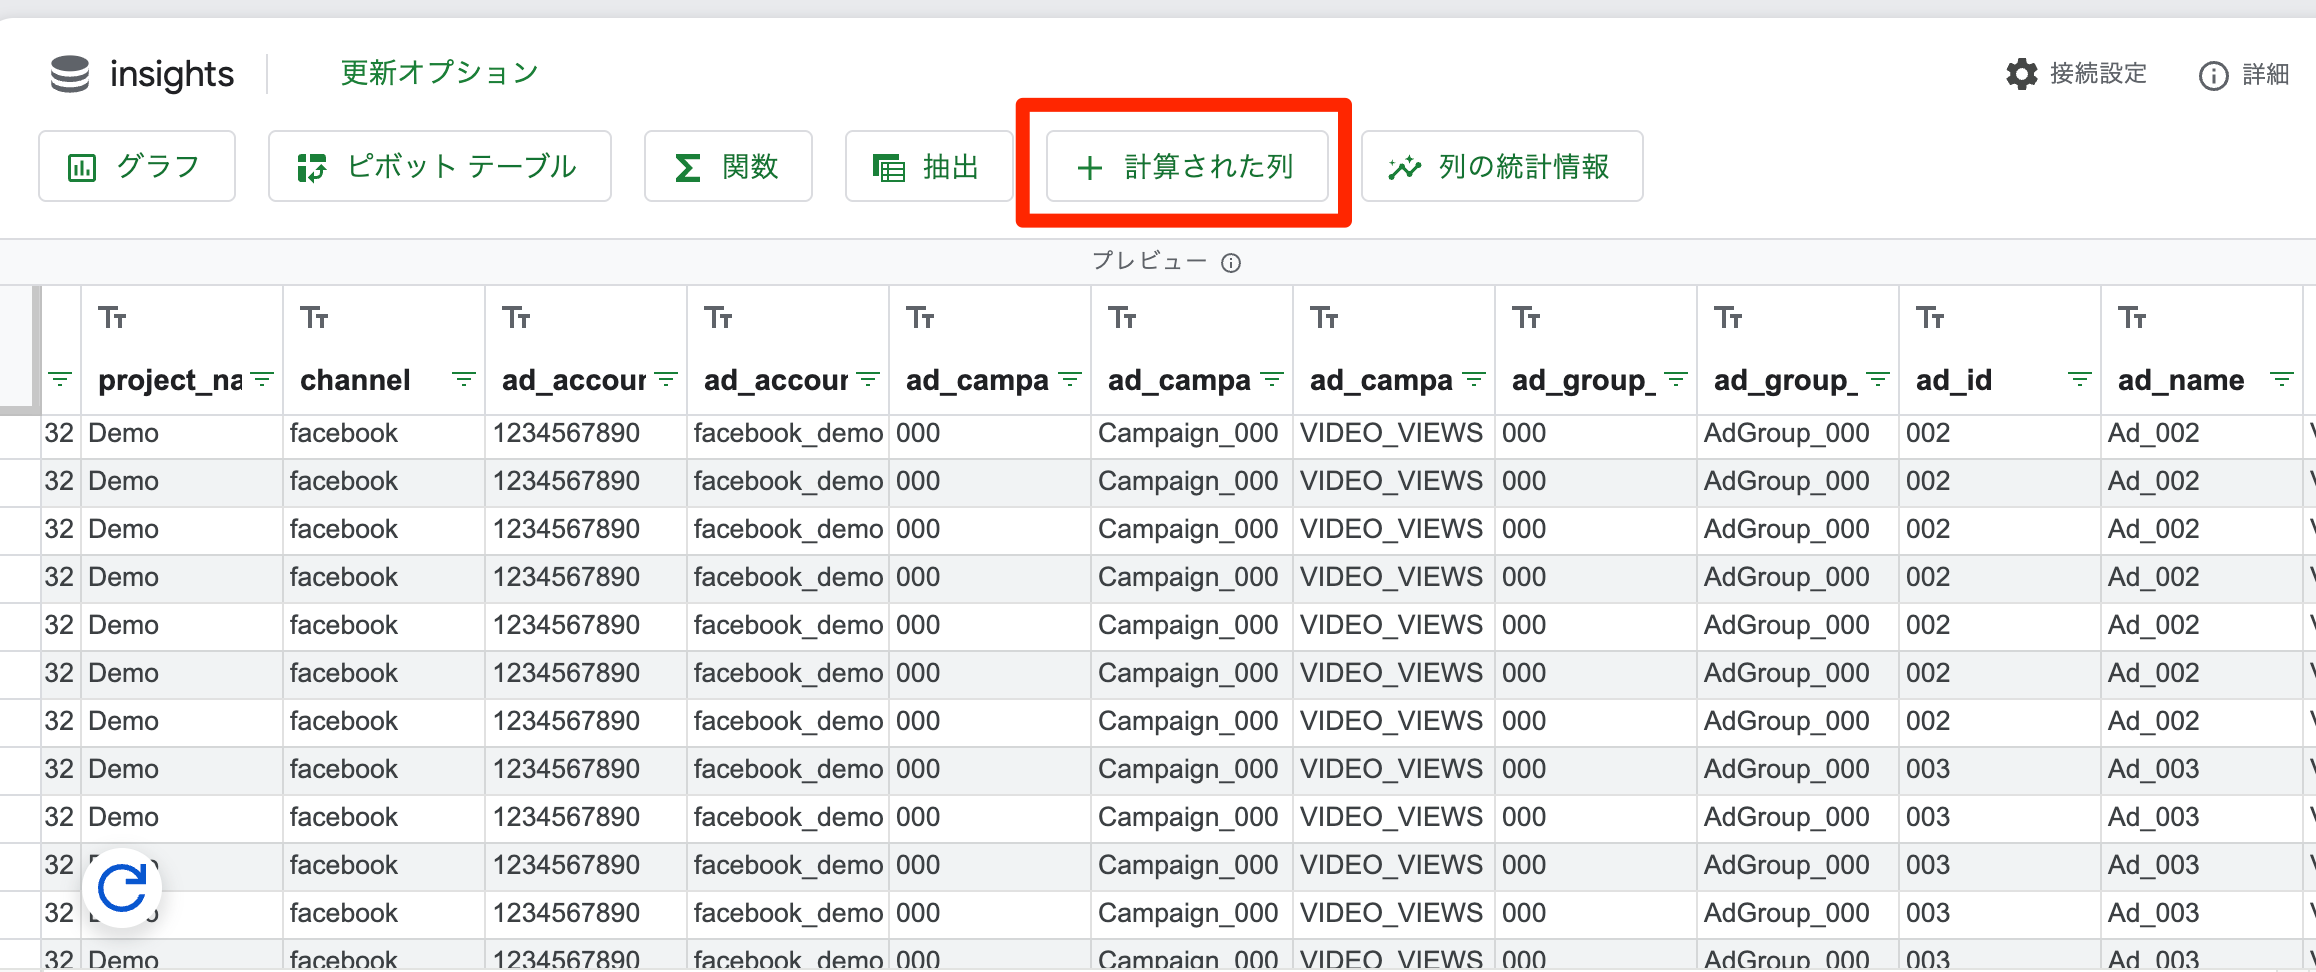Open filter dropdown for channel column
This screenshot has height=972, width=2316.
coord(463,380)
